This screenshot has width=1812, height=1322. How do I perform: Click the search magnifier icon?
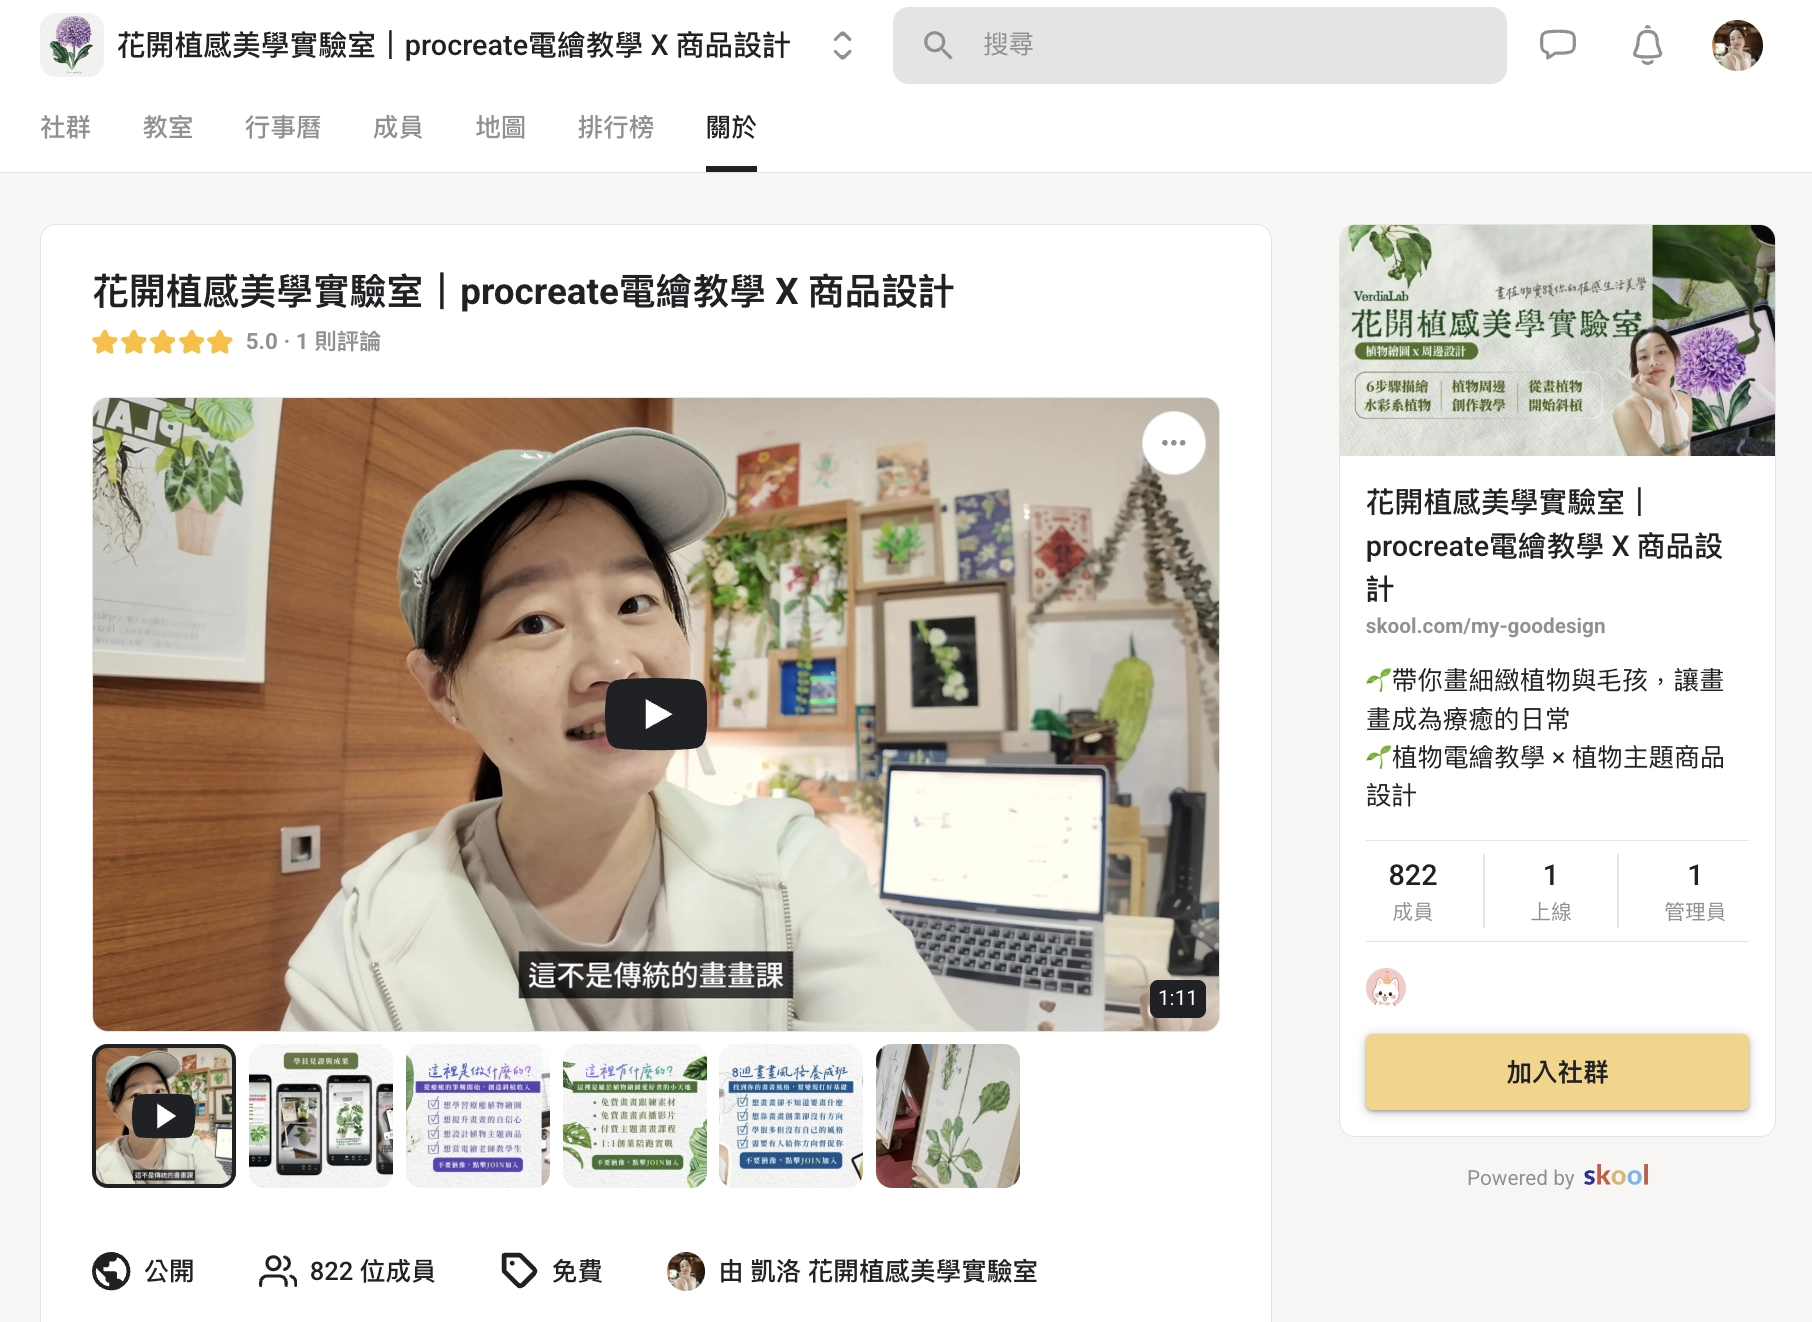pyautogui.click(x=937, y=45)
